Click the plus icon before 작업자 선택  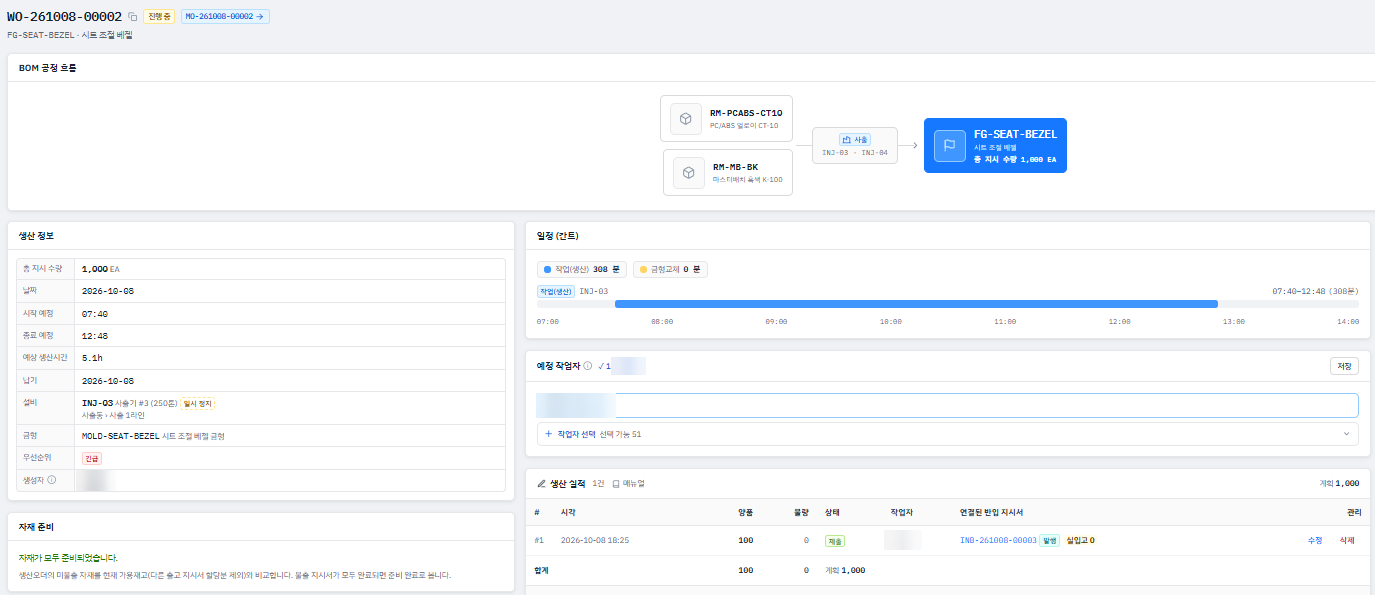[x=548, y=434]
